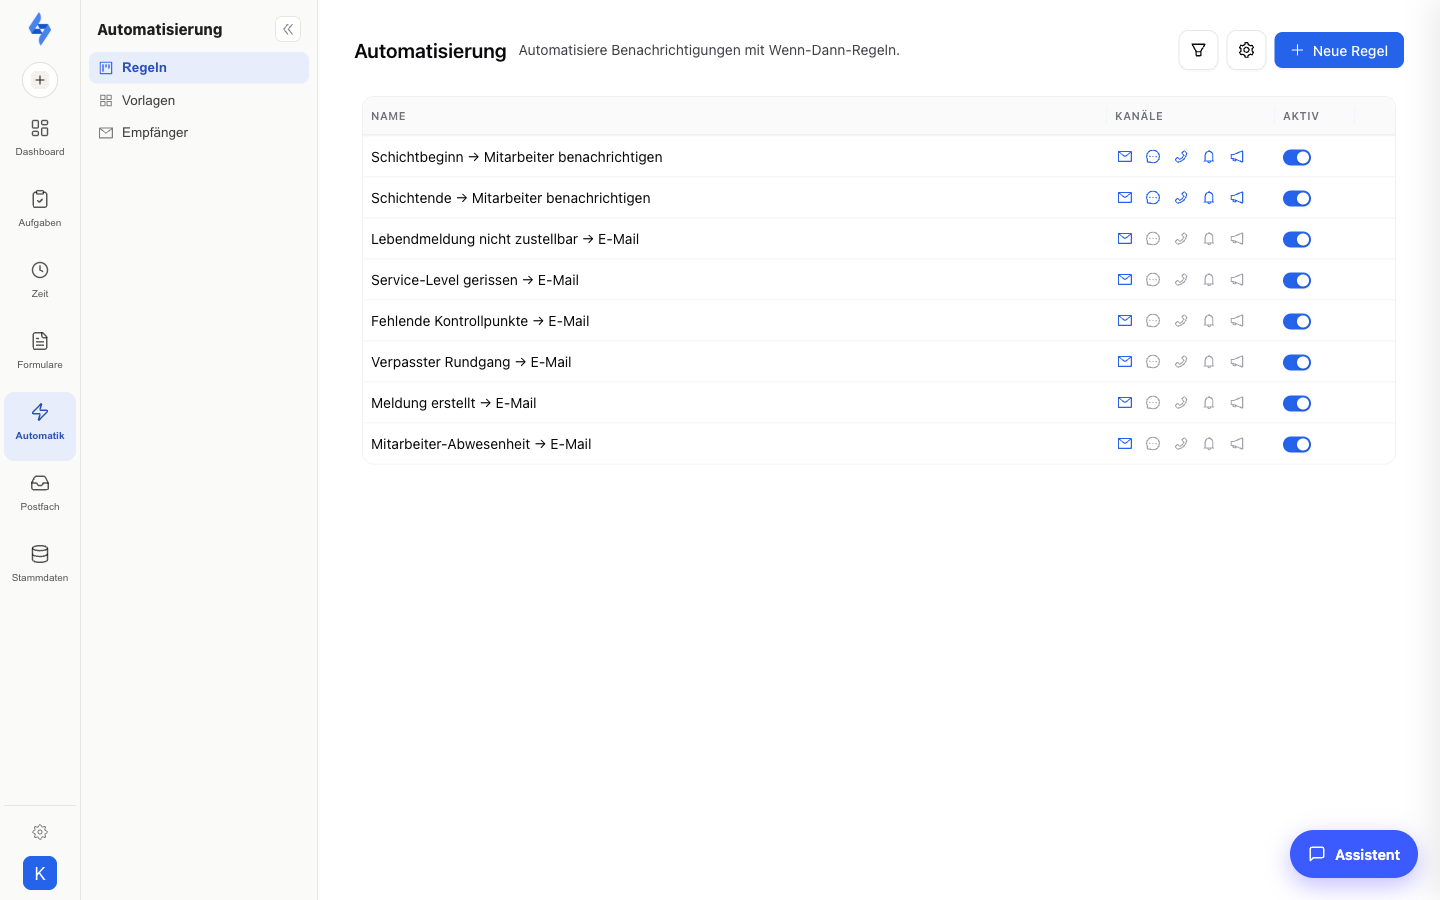Toggle active switch for Service-Level gerissen rule
The image size is (1440, 900).
(x=1297, y=280)
